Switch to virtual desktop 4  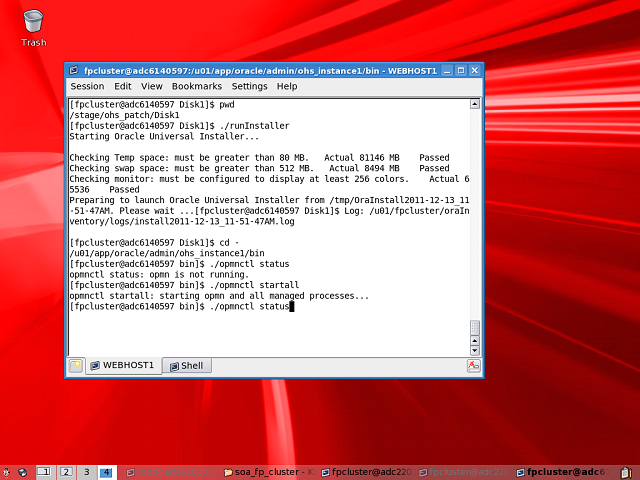coord(107,472)
